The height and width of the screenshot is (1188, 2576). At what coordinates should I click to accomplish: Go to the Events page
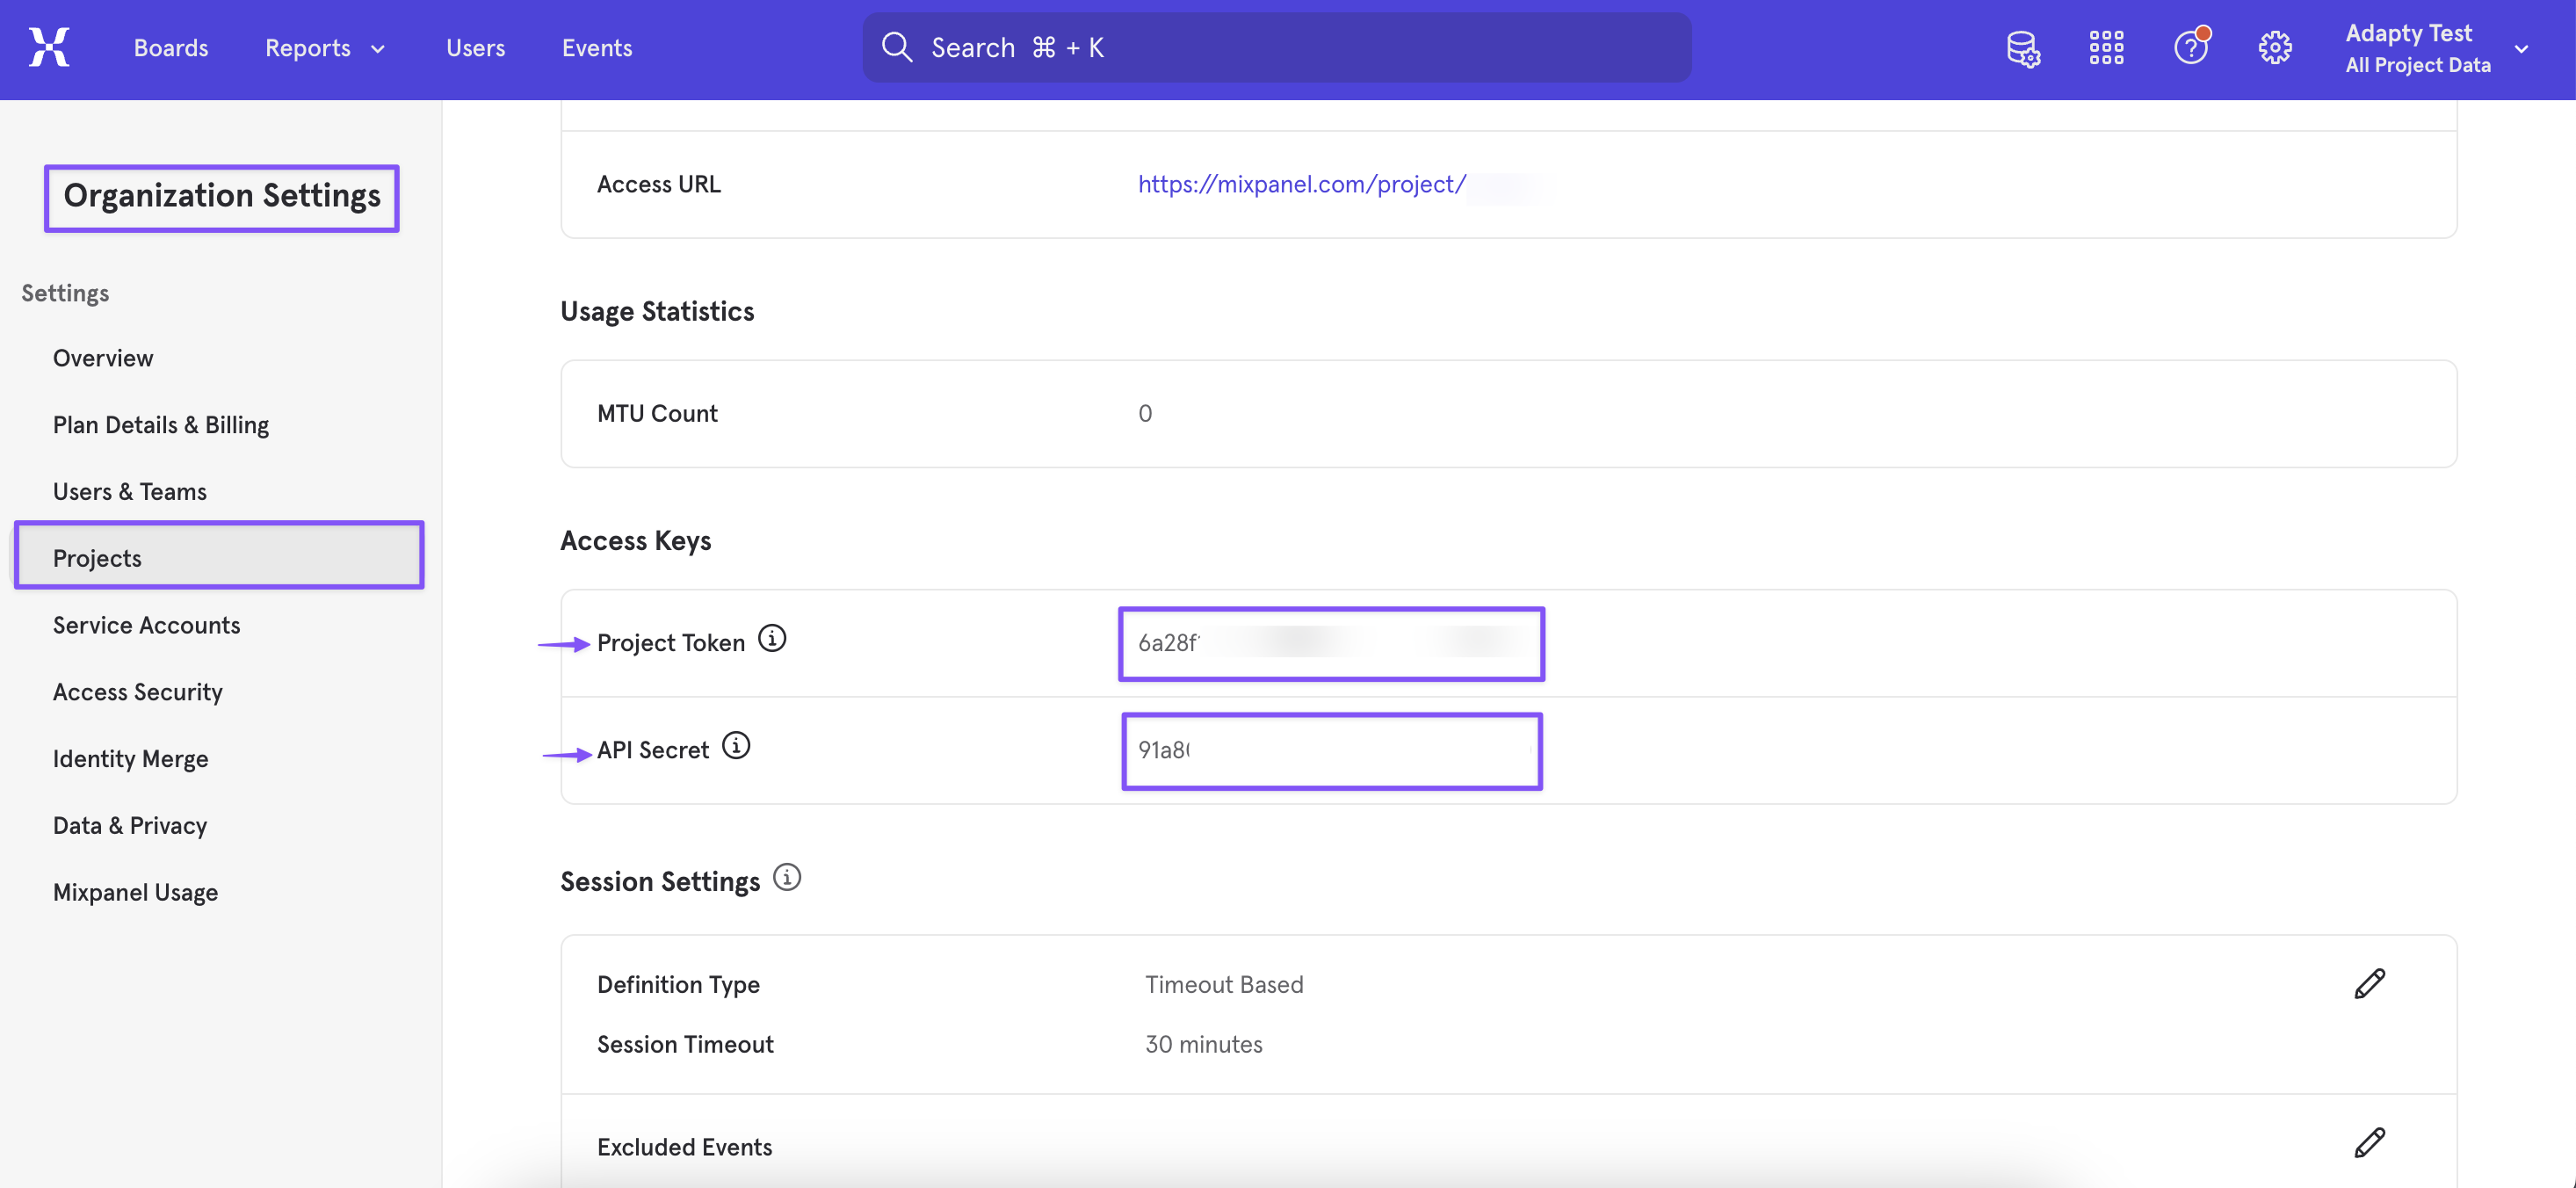596,48
